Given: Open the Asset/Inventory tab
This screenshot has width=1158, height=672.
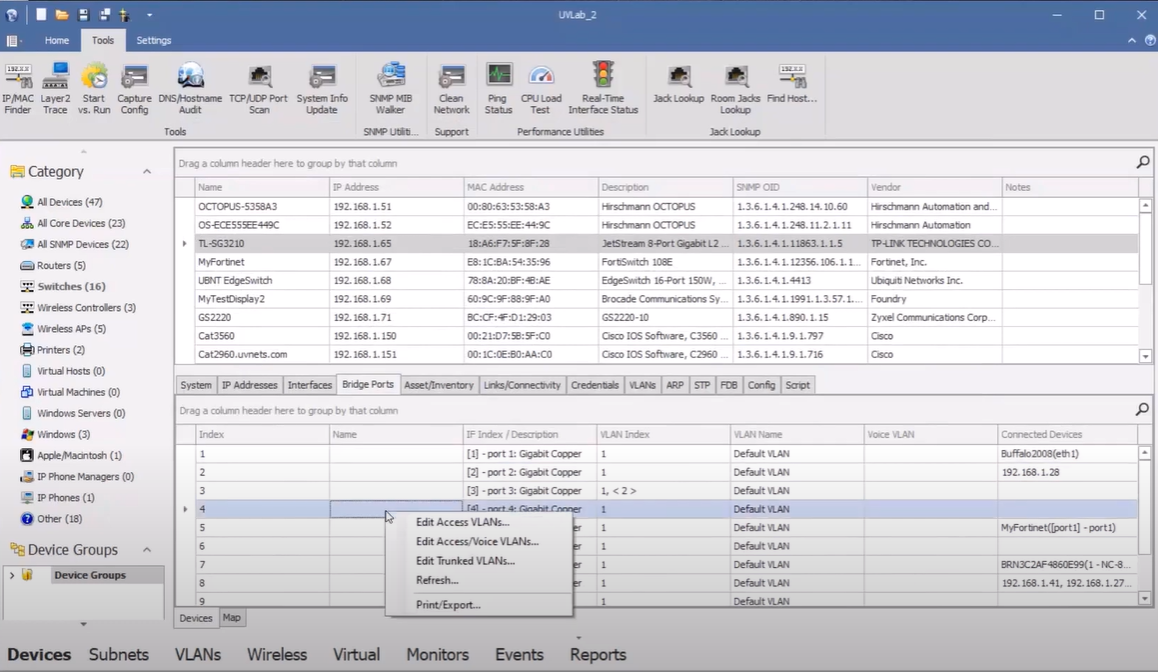Looking at the screenshot, I should click(439, 385).
